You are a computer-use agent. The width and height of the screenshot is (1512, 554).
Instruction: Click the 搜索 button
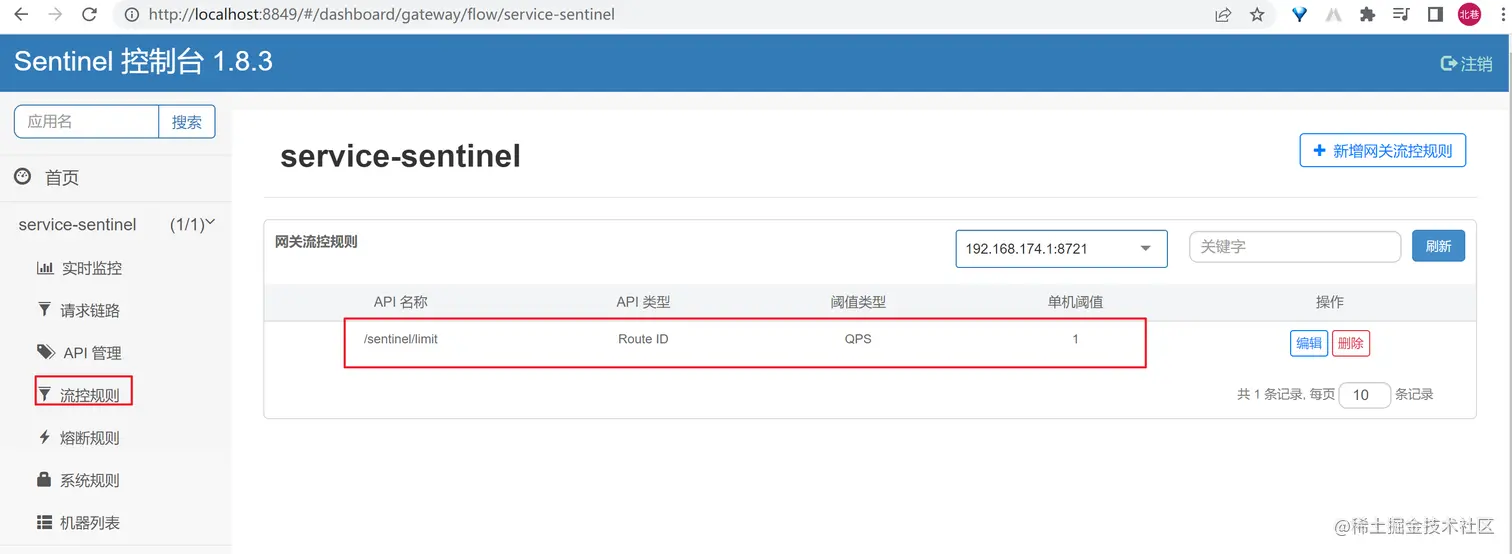pyautogui.click(x=187, y=121)
